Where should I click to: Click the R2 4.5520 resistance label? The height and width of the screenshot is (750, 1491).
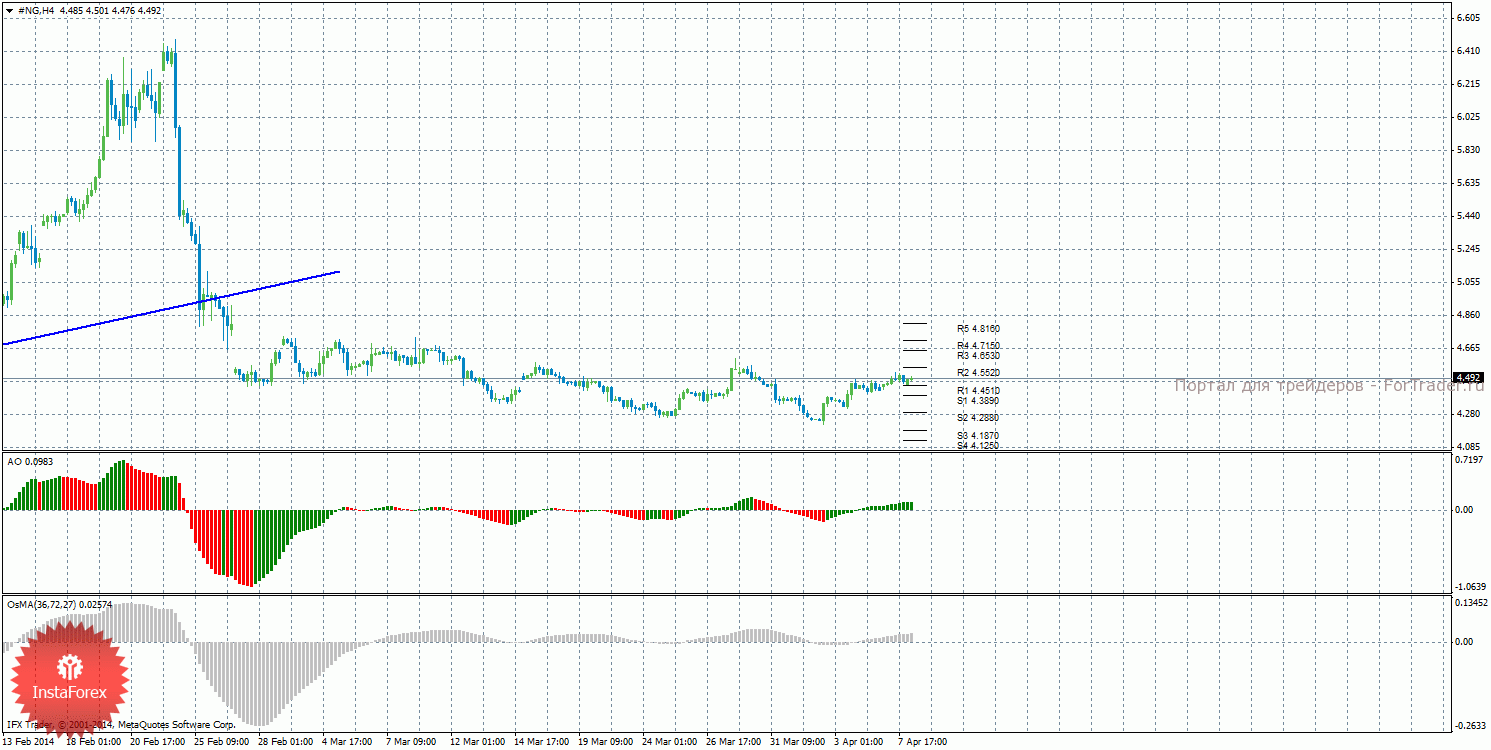click(978, 373)
